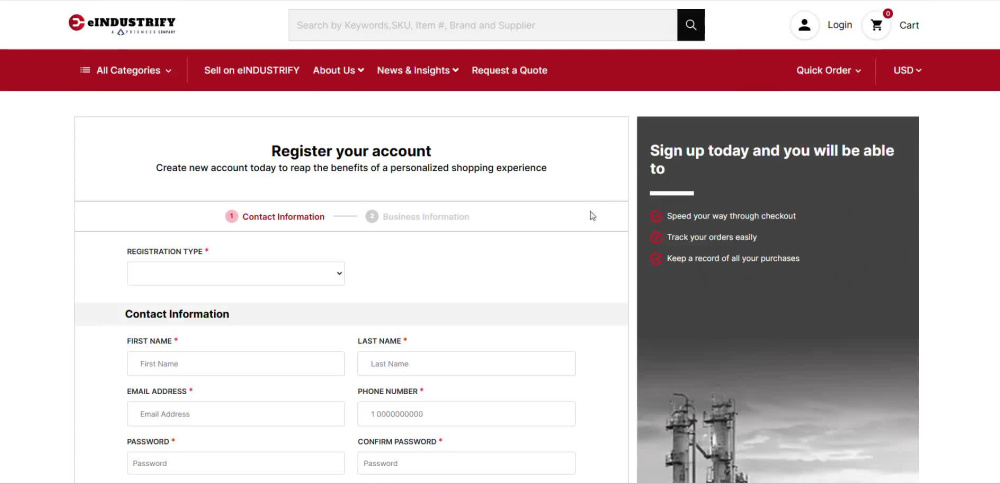Focus the keyword search field
1000x484 pixels.
(483, 25)
